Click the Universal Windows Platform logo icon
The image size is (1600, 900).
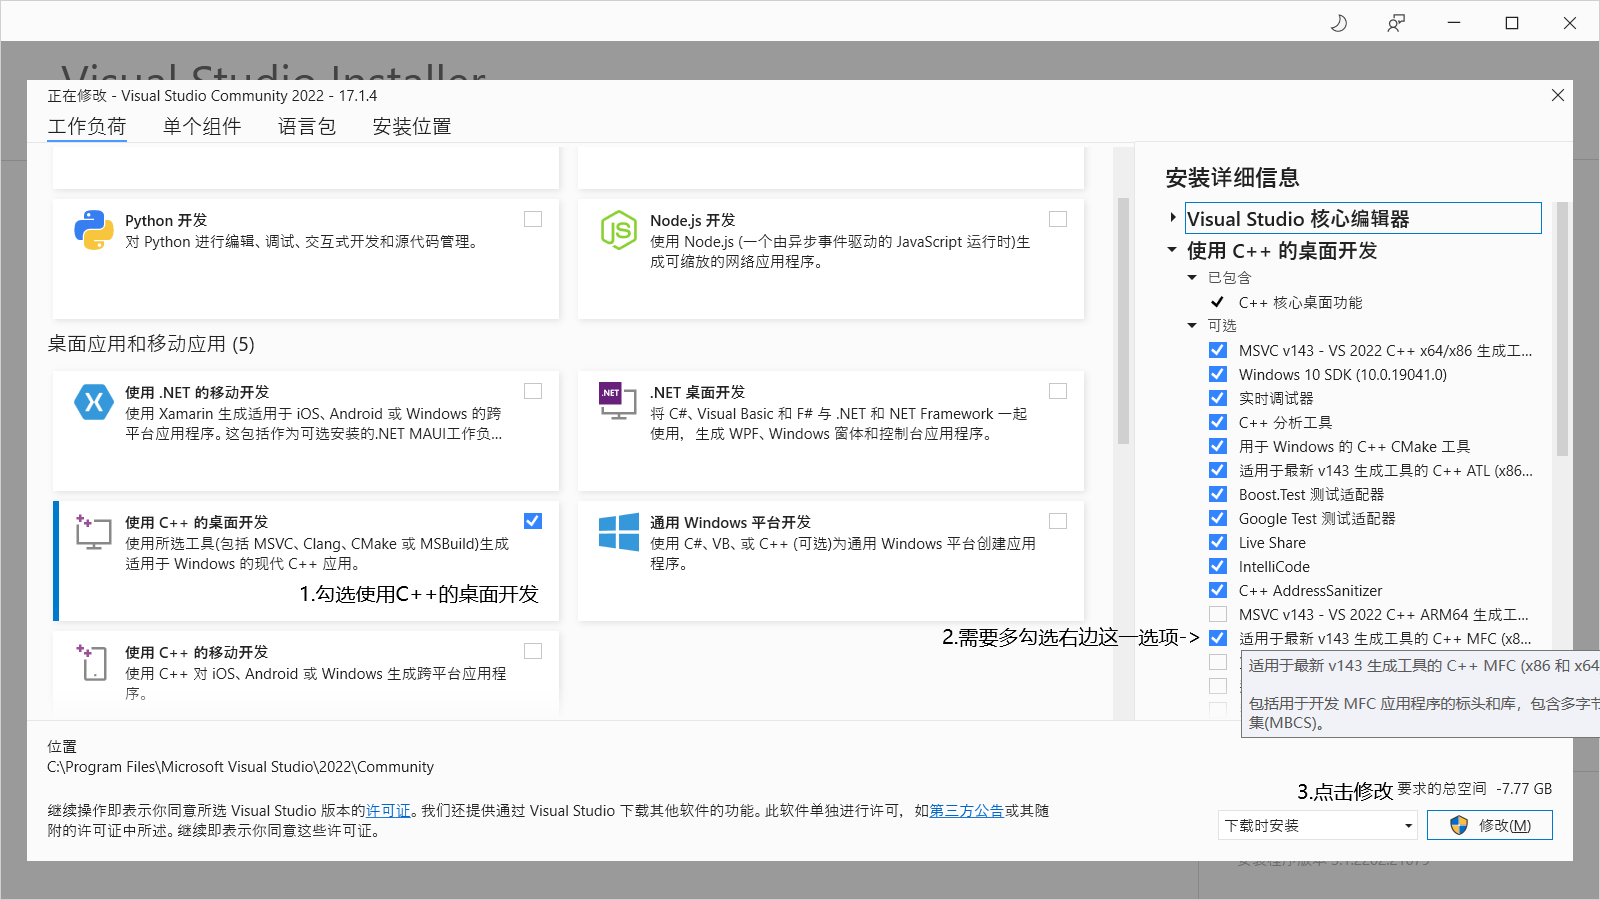[619, 532]
